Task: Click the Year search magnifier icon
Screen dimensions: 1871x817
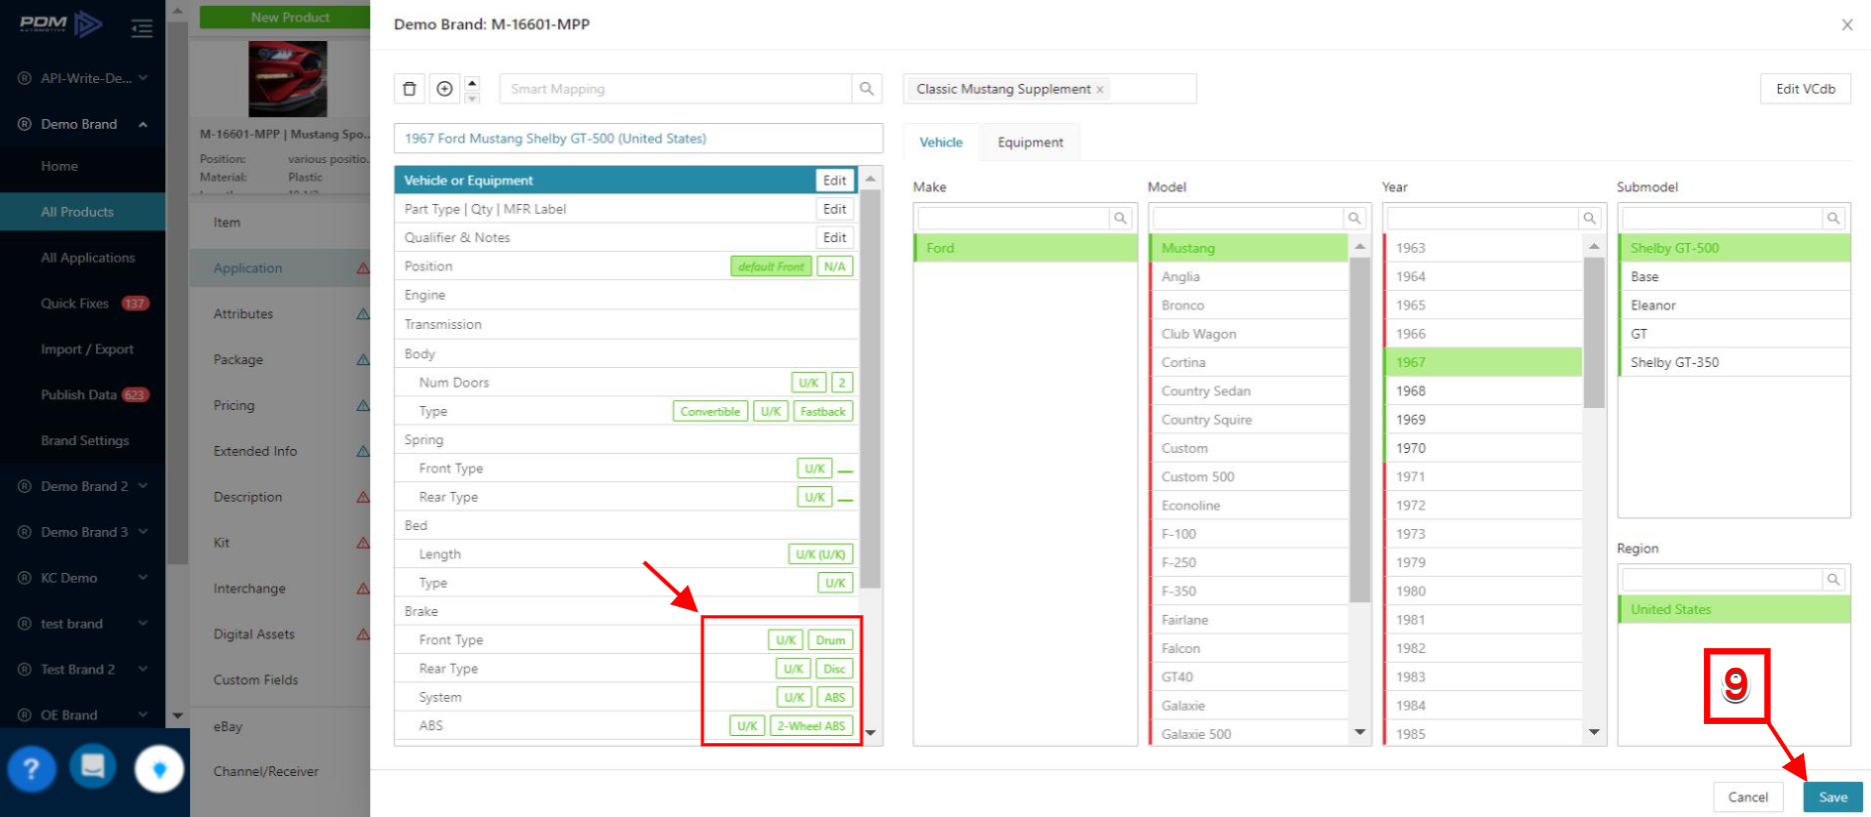Action: pyautogui.click(x=1589, y=218)
